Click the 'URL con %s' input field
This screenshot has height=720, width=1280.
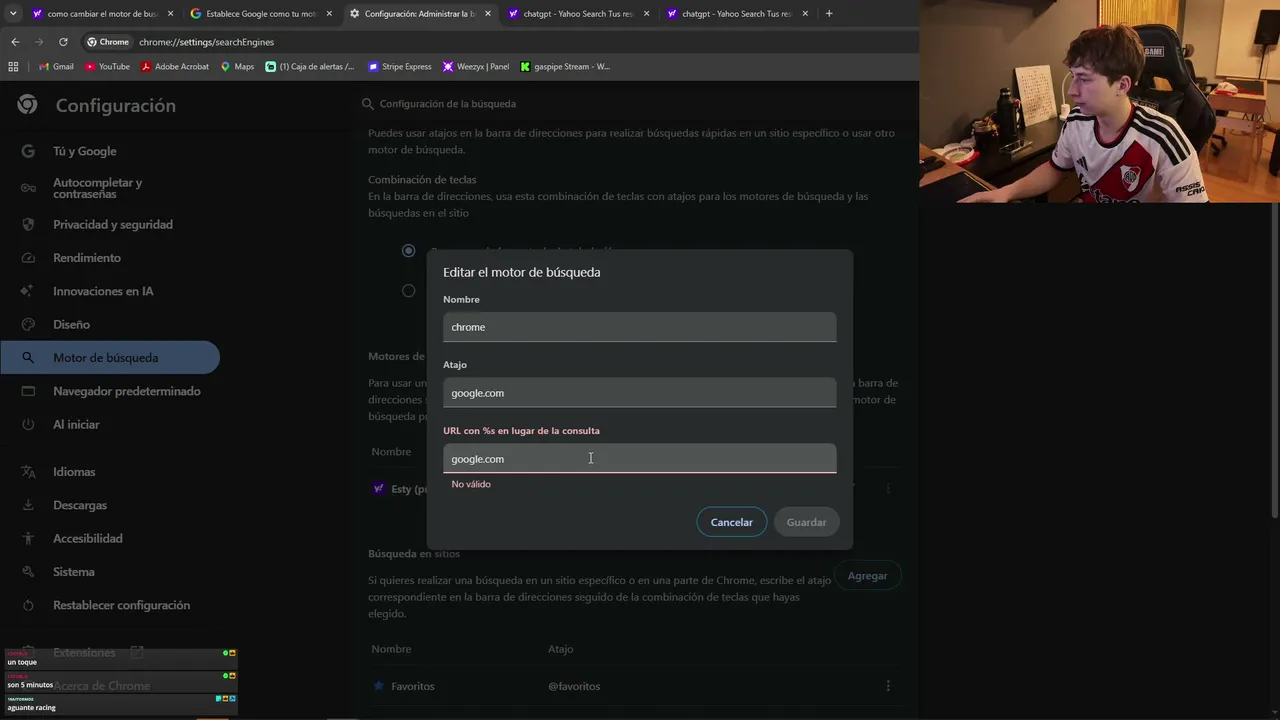[x=640, y=459]
